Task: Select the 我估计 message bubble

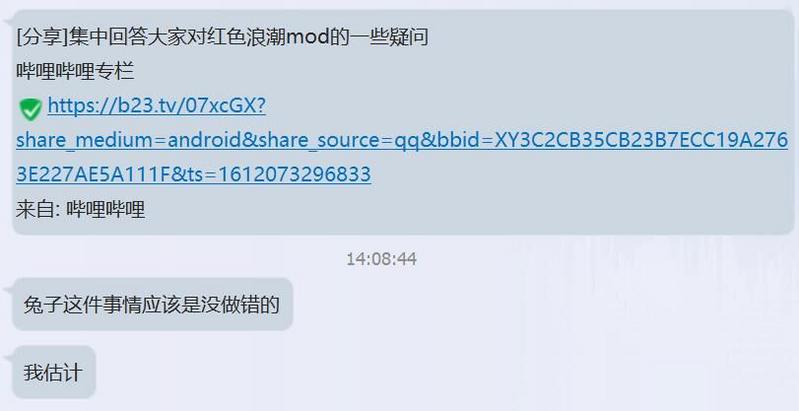Action: [54, 372]
